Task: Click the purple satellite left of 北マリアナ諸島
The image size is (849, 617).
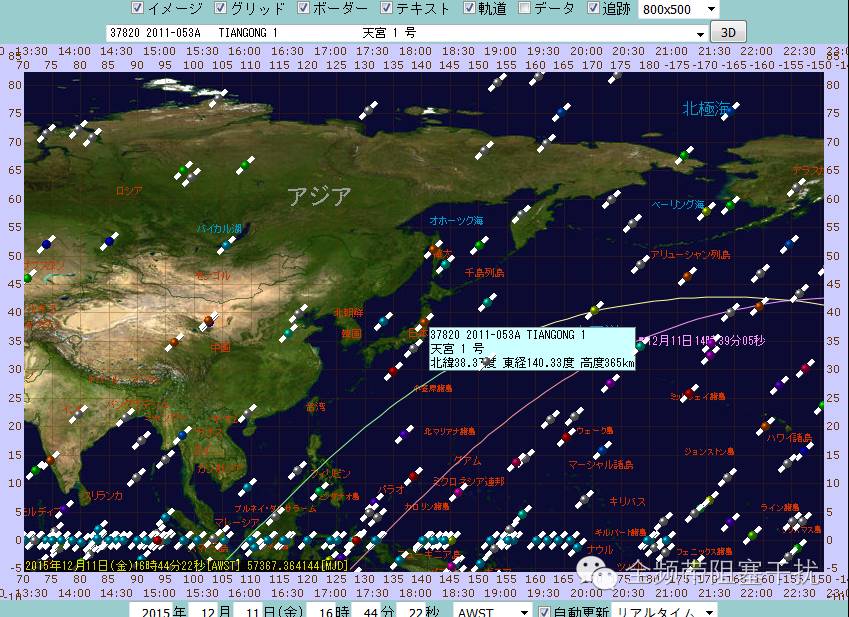Action: click(404, 434)
